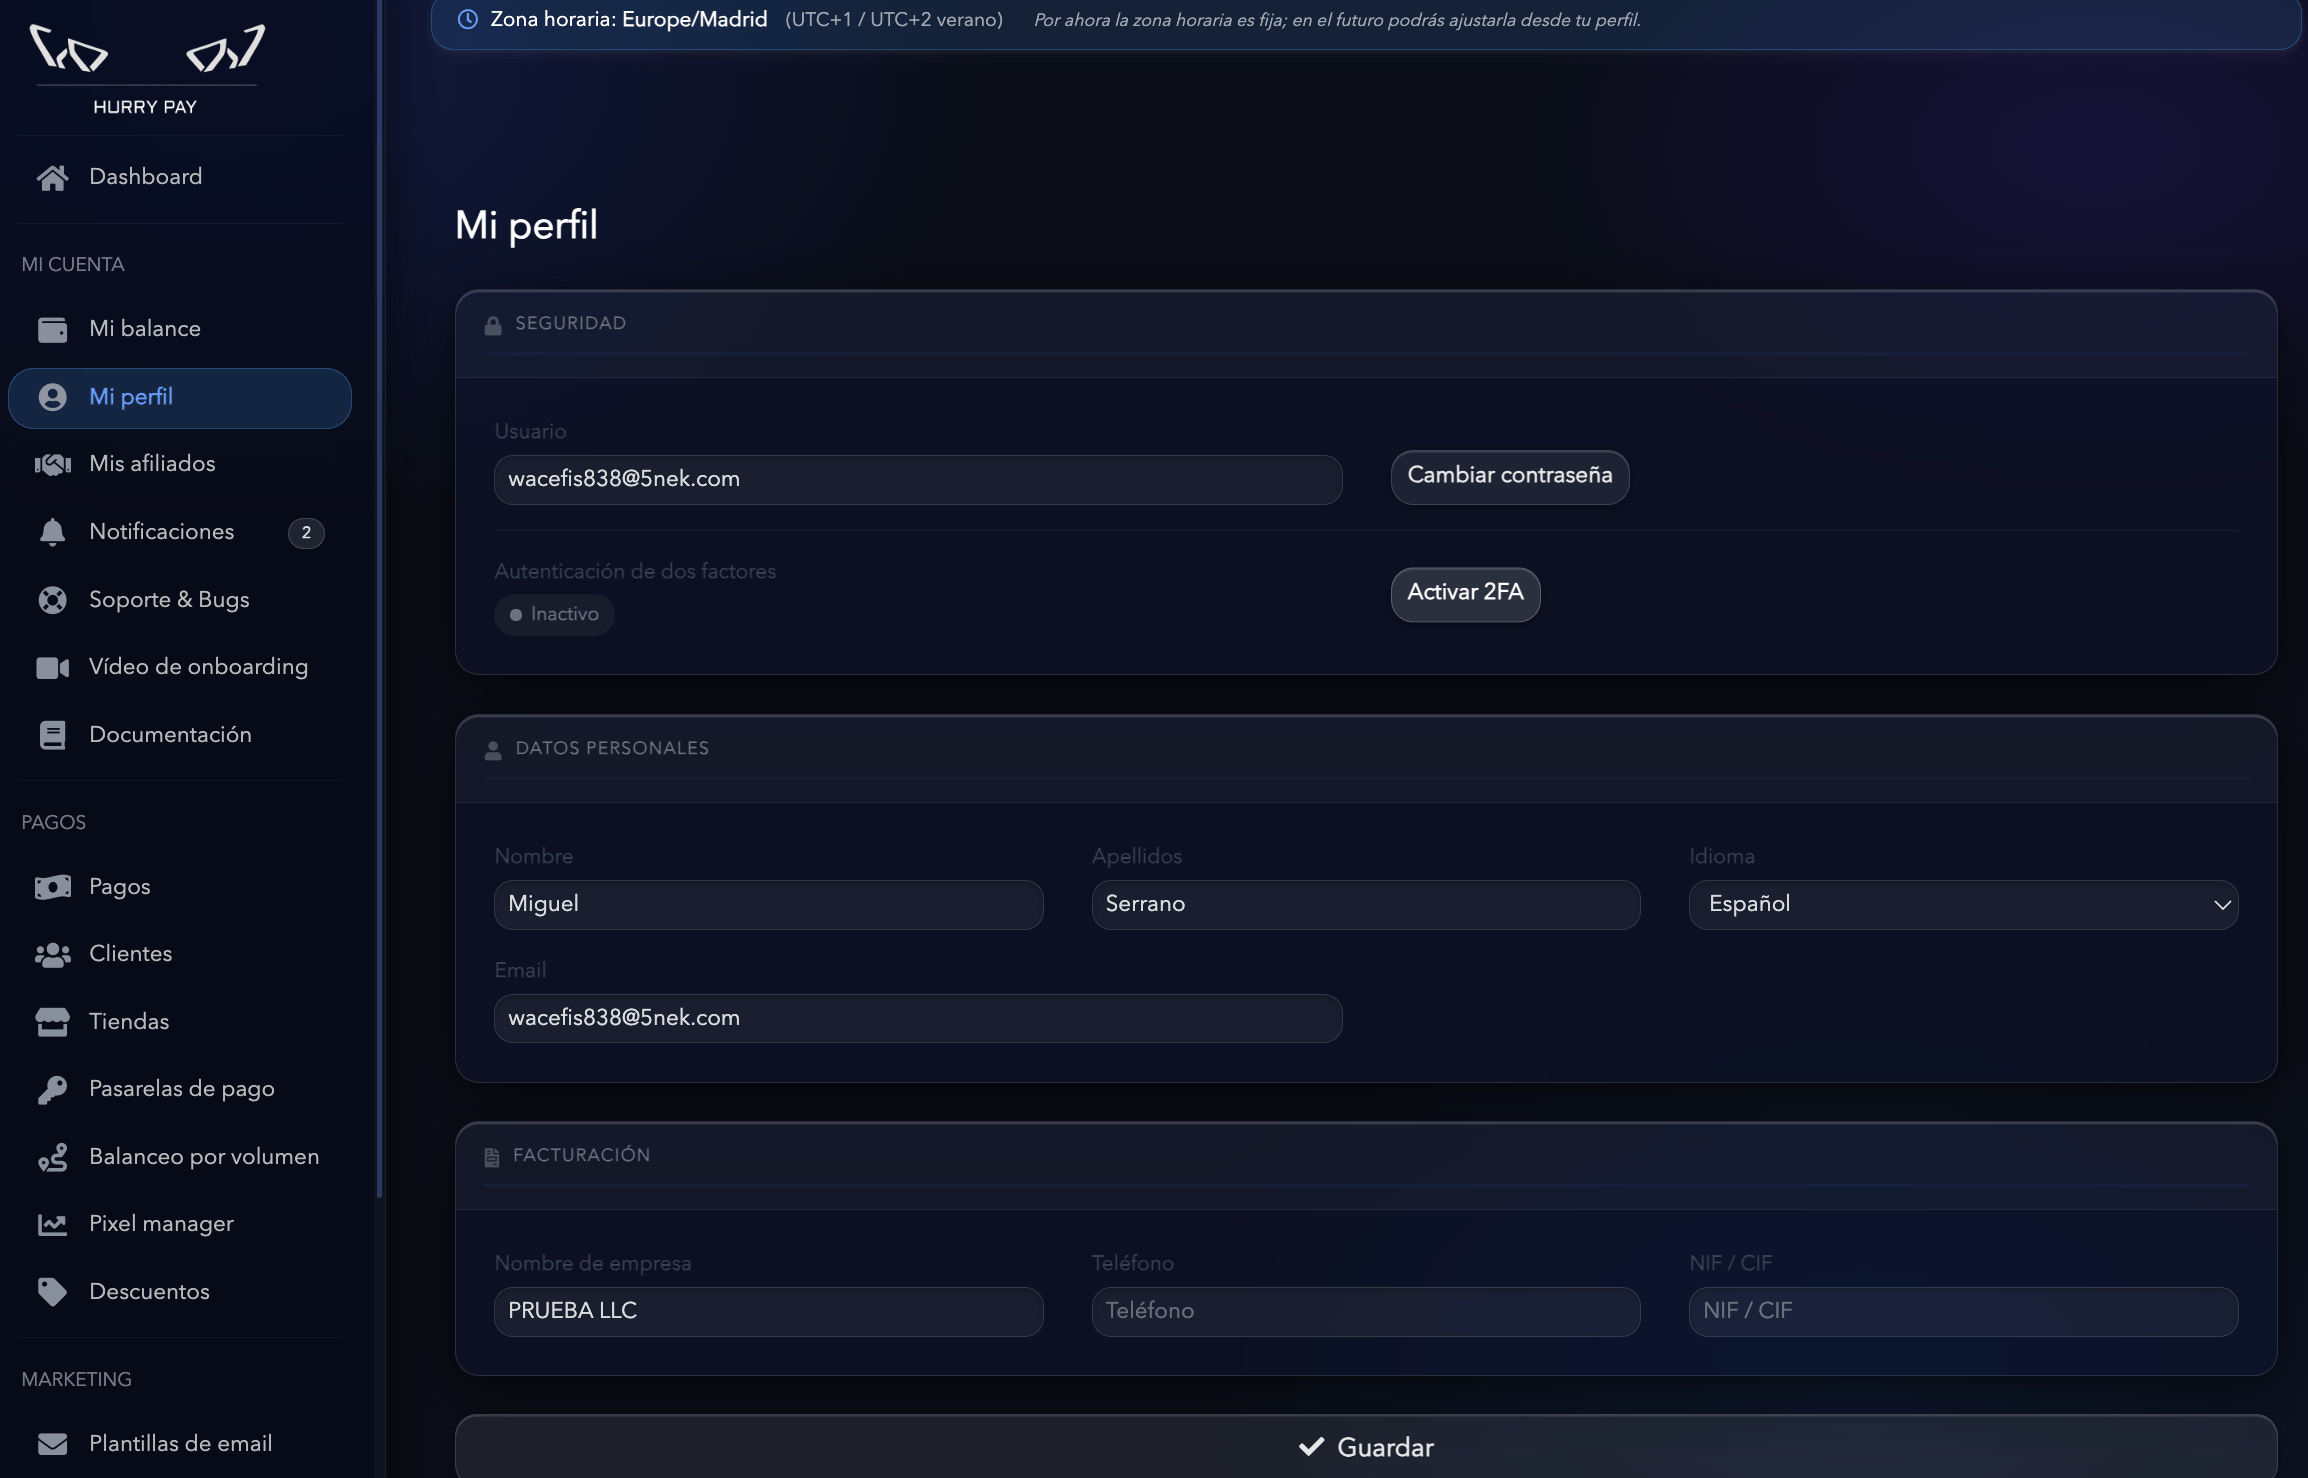Save profile with Guardar button
Screen dimensions: 2308x1478
pyautogui.click(x=1366, y=1447)
